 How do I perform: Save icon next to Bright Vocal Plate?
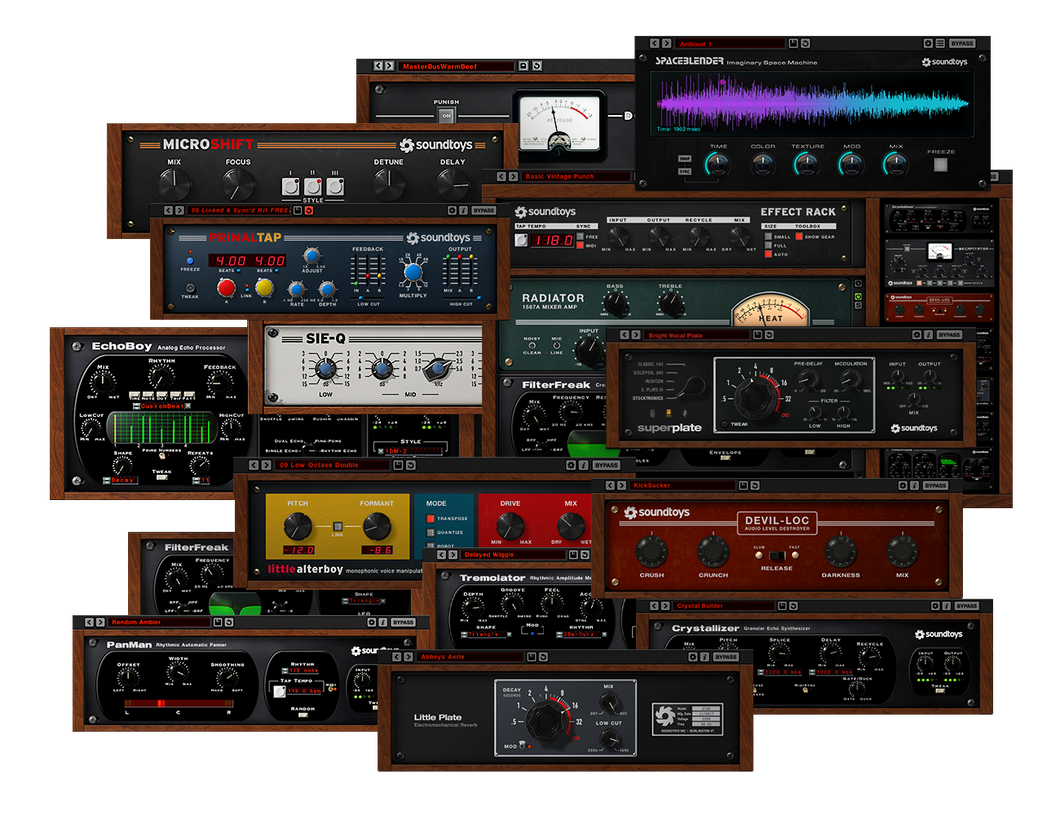[758, 334]
